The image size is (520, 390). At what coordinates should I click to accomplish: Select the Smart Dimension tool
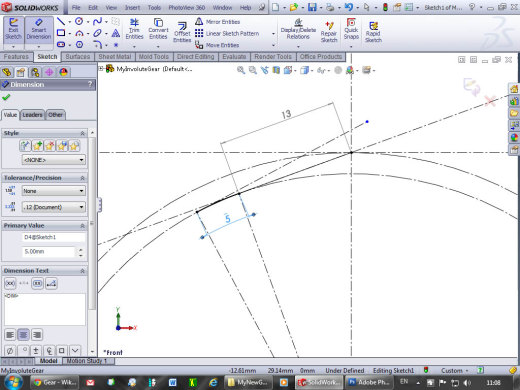click(x=39, y=29)
